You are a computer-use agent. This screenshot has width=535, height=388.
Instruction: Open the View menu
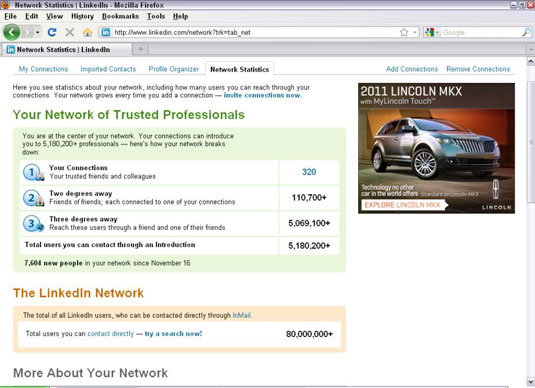[x=54, y=16]
